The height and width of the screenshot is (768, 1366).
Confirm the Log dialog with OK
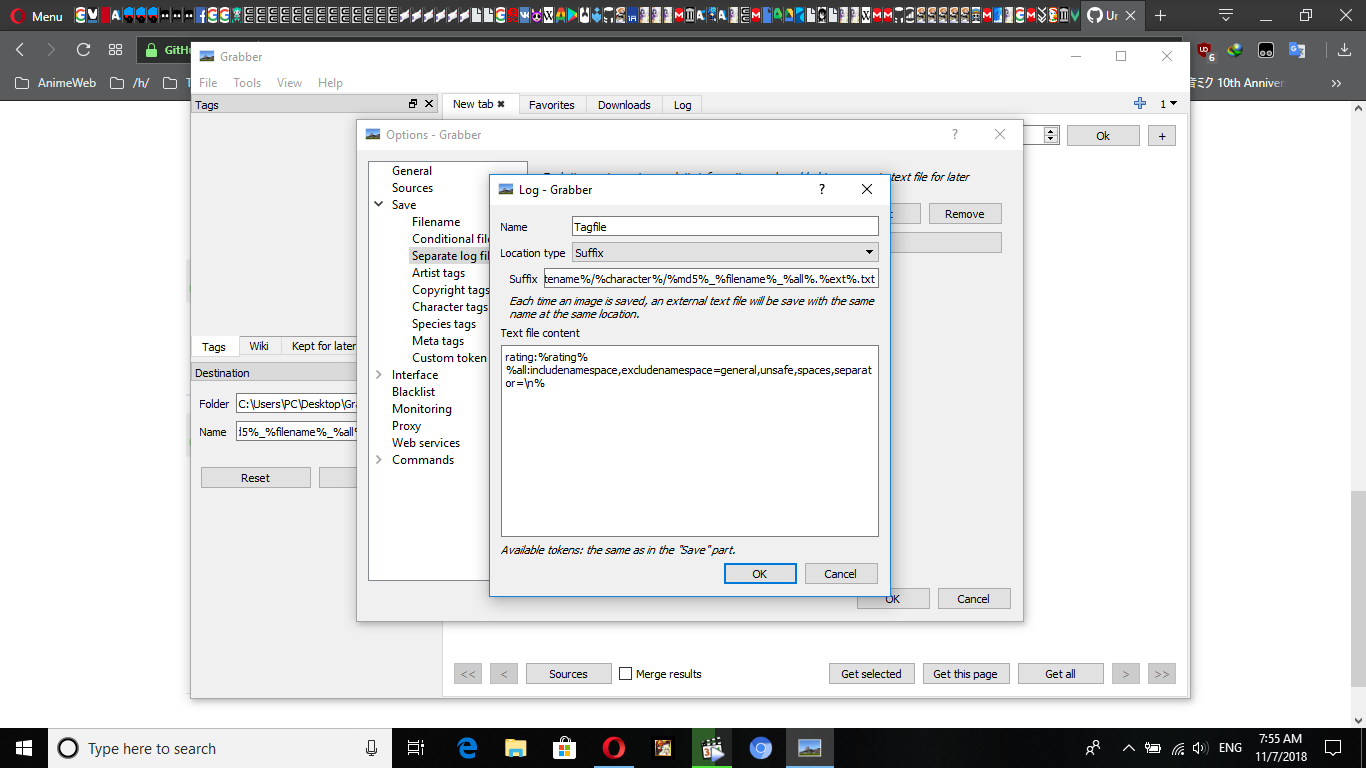pyautogui.click(x=760, y=574)
